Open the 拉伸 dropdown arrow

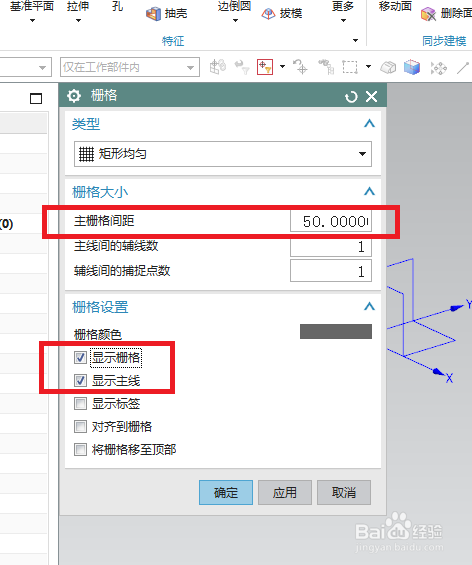[x=78, y=21]
